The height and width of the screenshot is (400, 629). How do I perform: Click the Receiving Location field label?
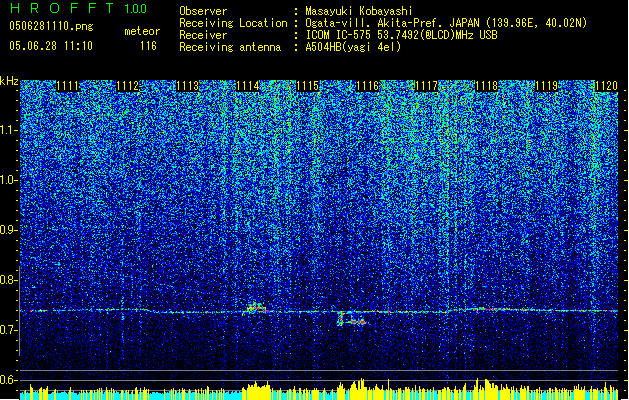pos(233,23)
